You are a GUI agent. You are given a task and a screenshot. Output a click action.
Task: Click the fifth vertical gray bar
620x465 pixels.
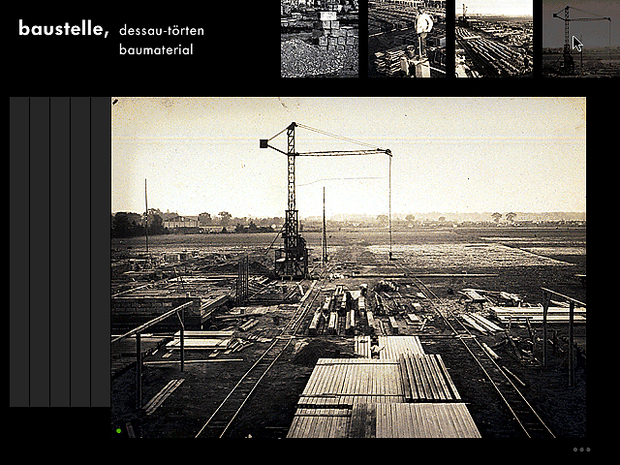tap(100, 252)
